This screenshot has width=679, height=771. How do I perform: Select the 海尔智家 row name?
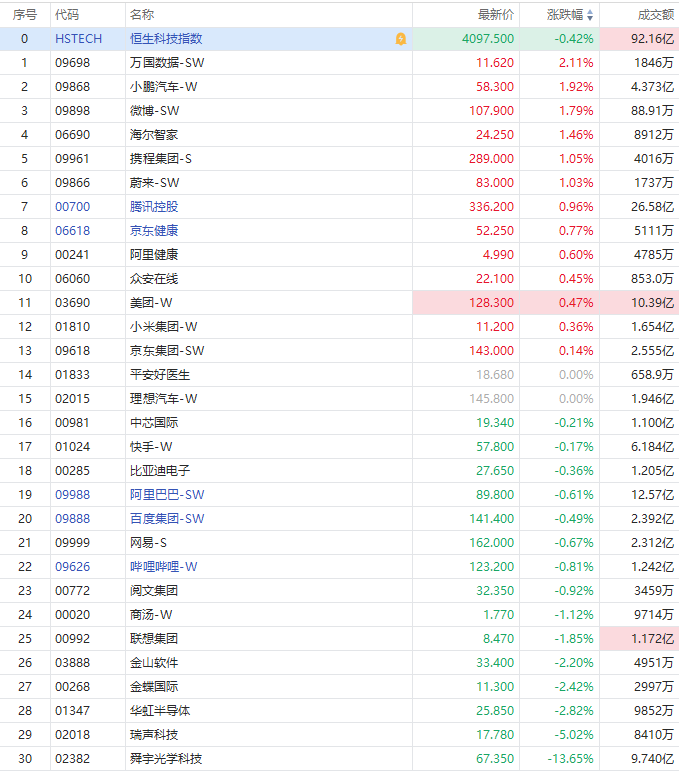pos(154,135)
